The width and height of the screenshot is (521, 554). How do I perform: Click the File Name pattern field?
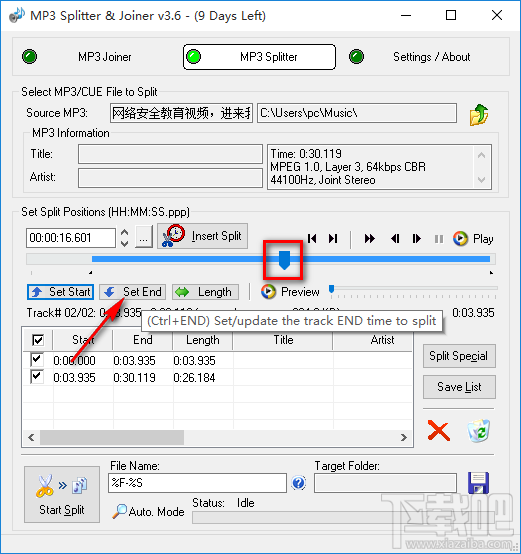click(197, 483)
